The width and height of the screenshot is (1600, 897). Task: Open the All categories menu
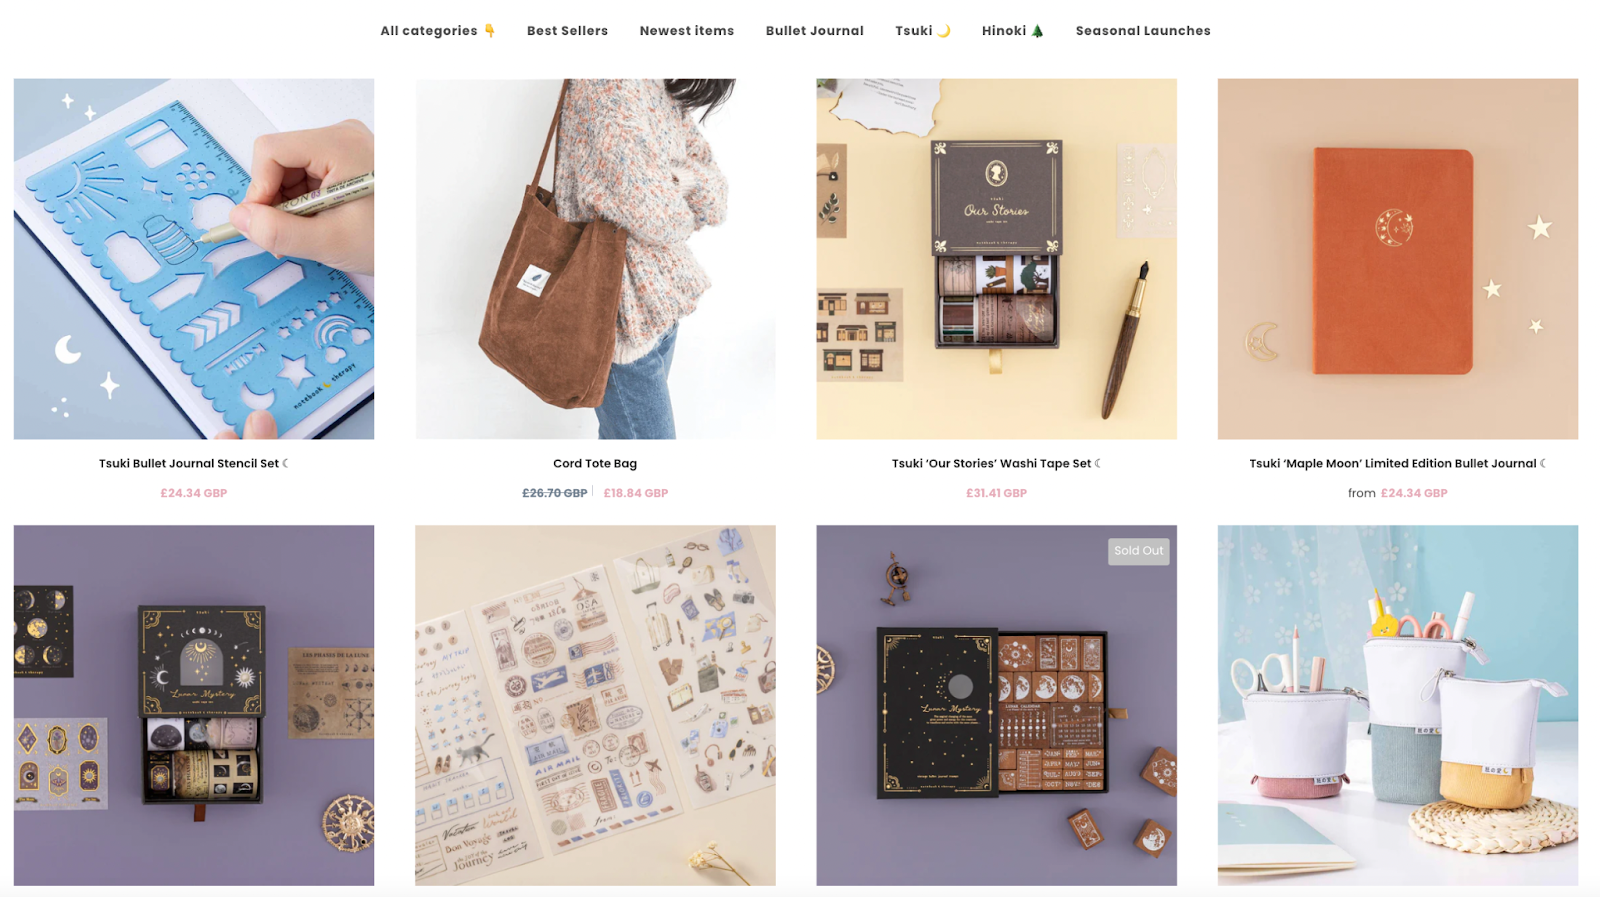click(x=437, y=31)
